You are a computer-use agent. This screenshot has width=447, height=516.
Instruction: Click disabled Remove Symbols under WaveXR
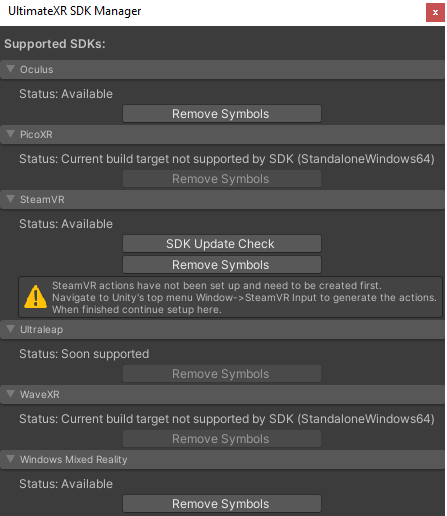pos(222,439)
